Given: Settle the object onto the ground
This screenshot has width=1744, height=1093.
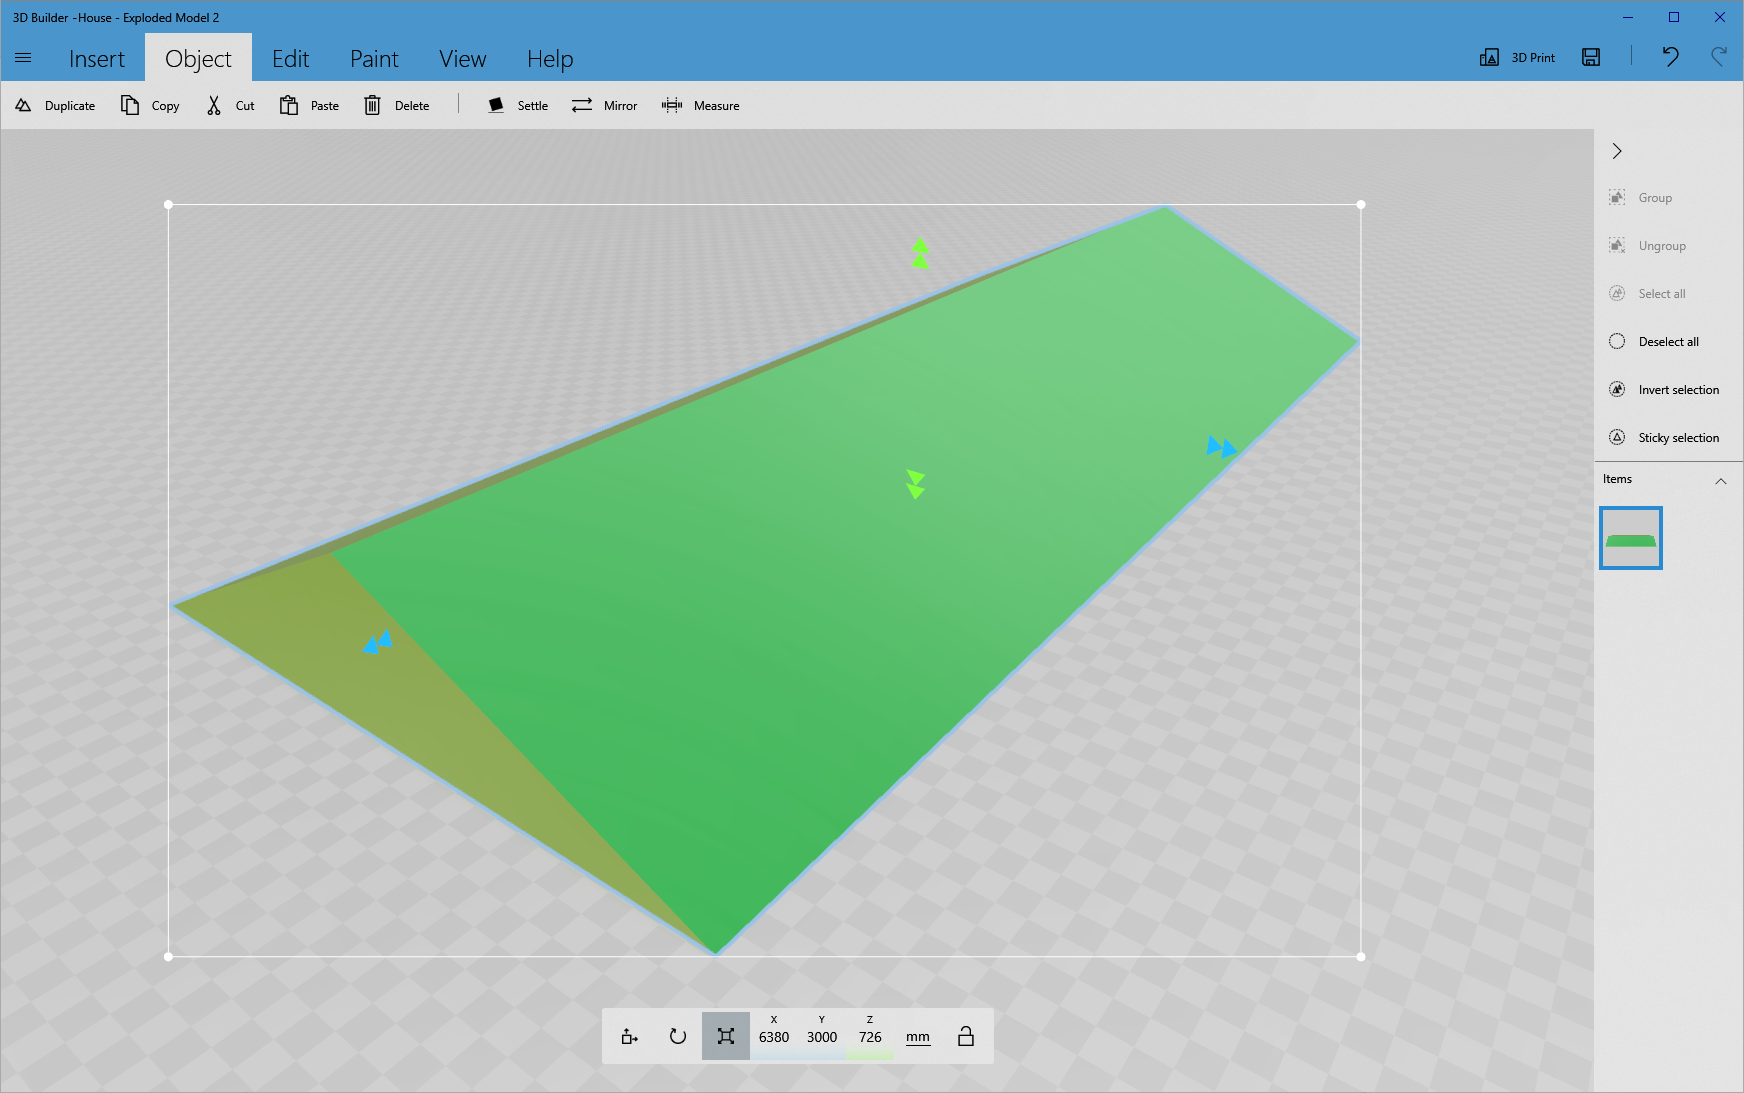Looking at the screenshot, I should tap(518, 105).
